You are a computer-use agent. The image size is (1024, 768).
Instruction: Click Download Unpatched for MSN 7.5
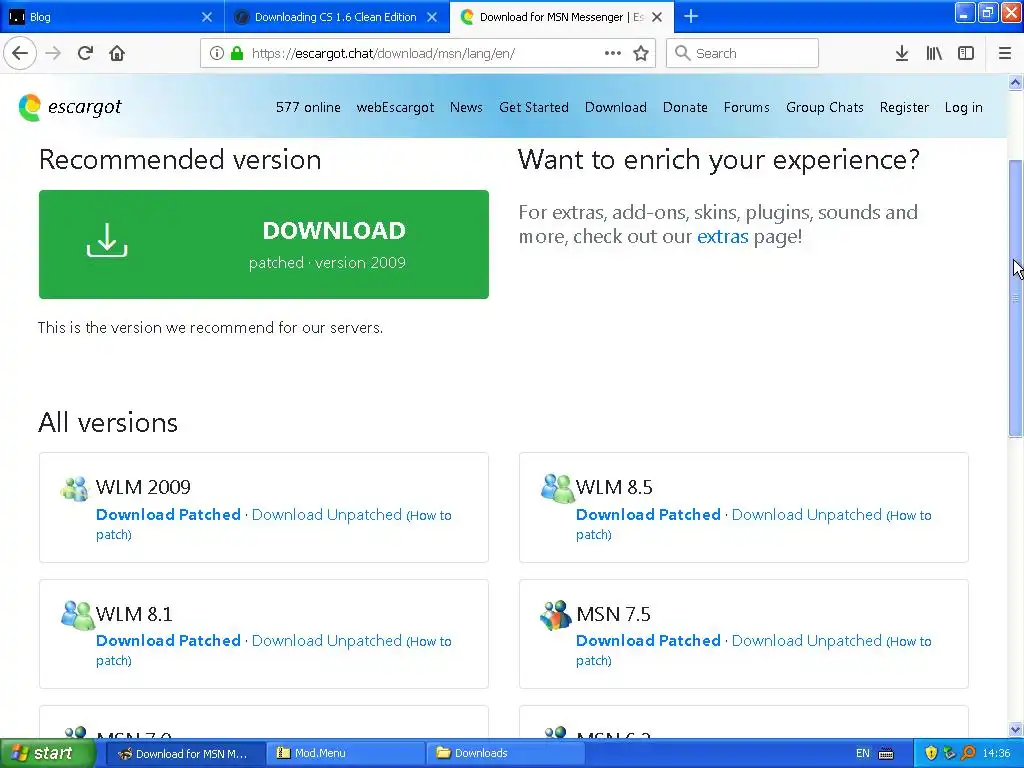(807, 641)
